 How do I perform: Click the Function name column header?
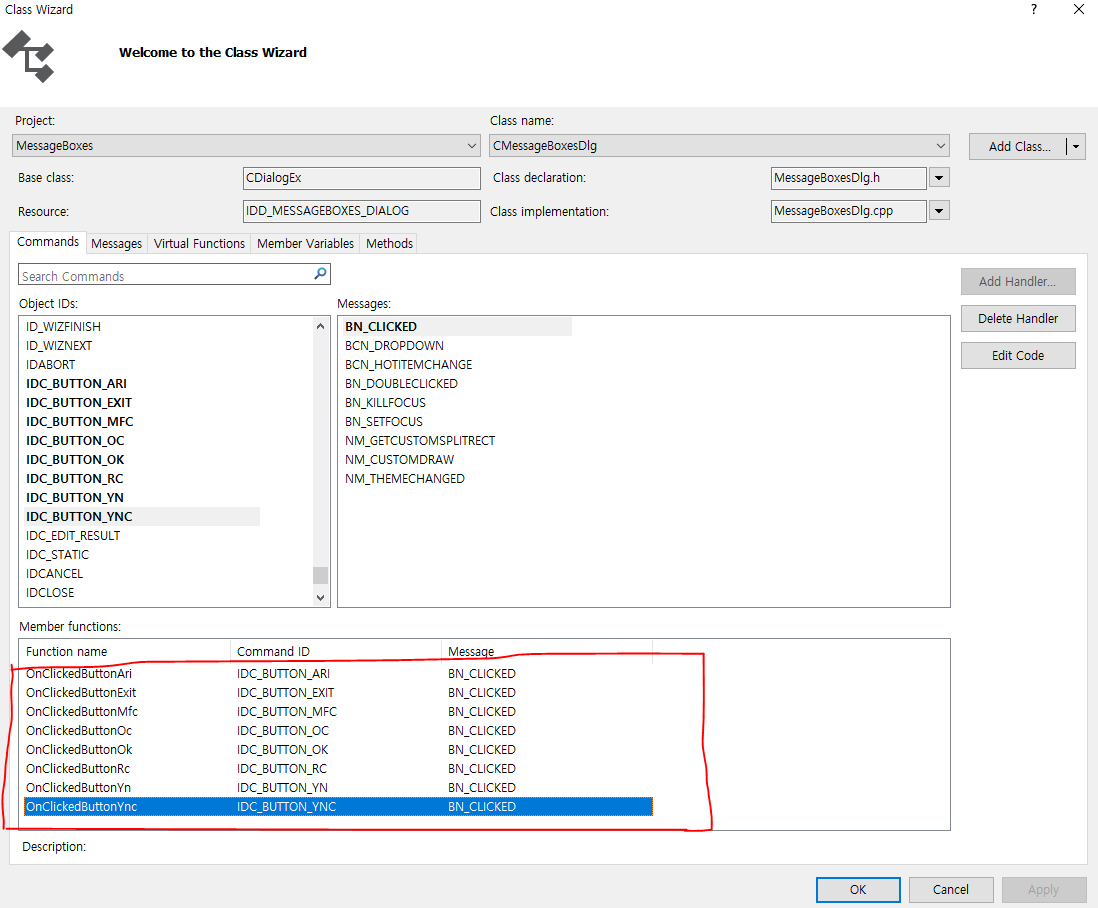(x=125, y=651)
